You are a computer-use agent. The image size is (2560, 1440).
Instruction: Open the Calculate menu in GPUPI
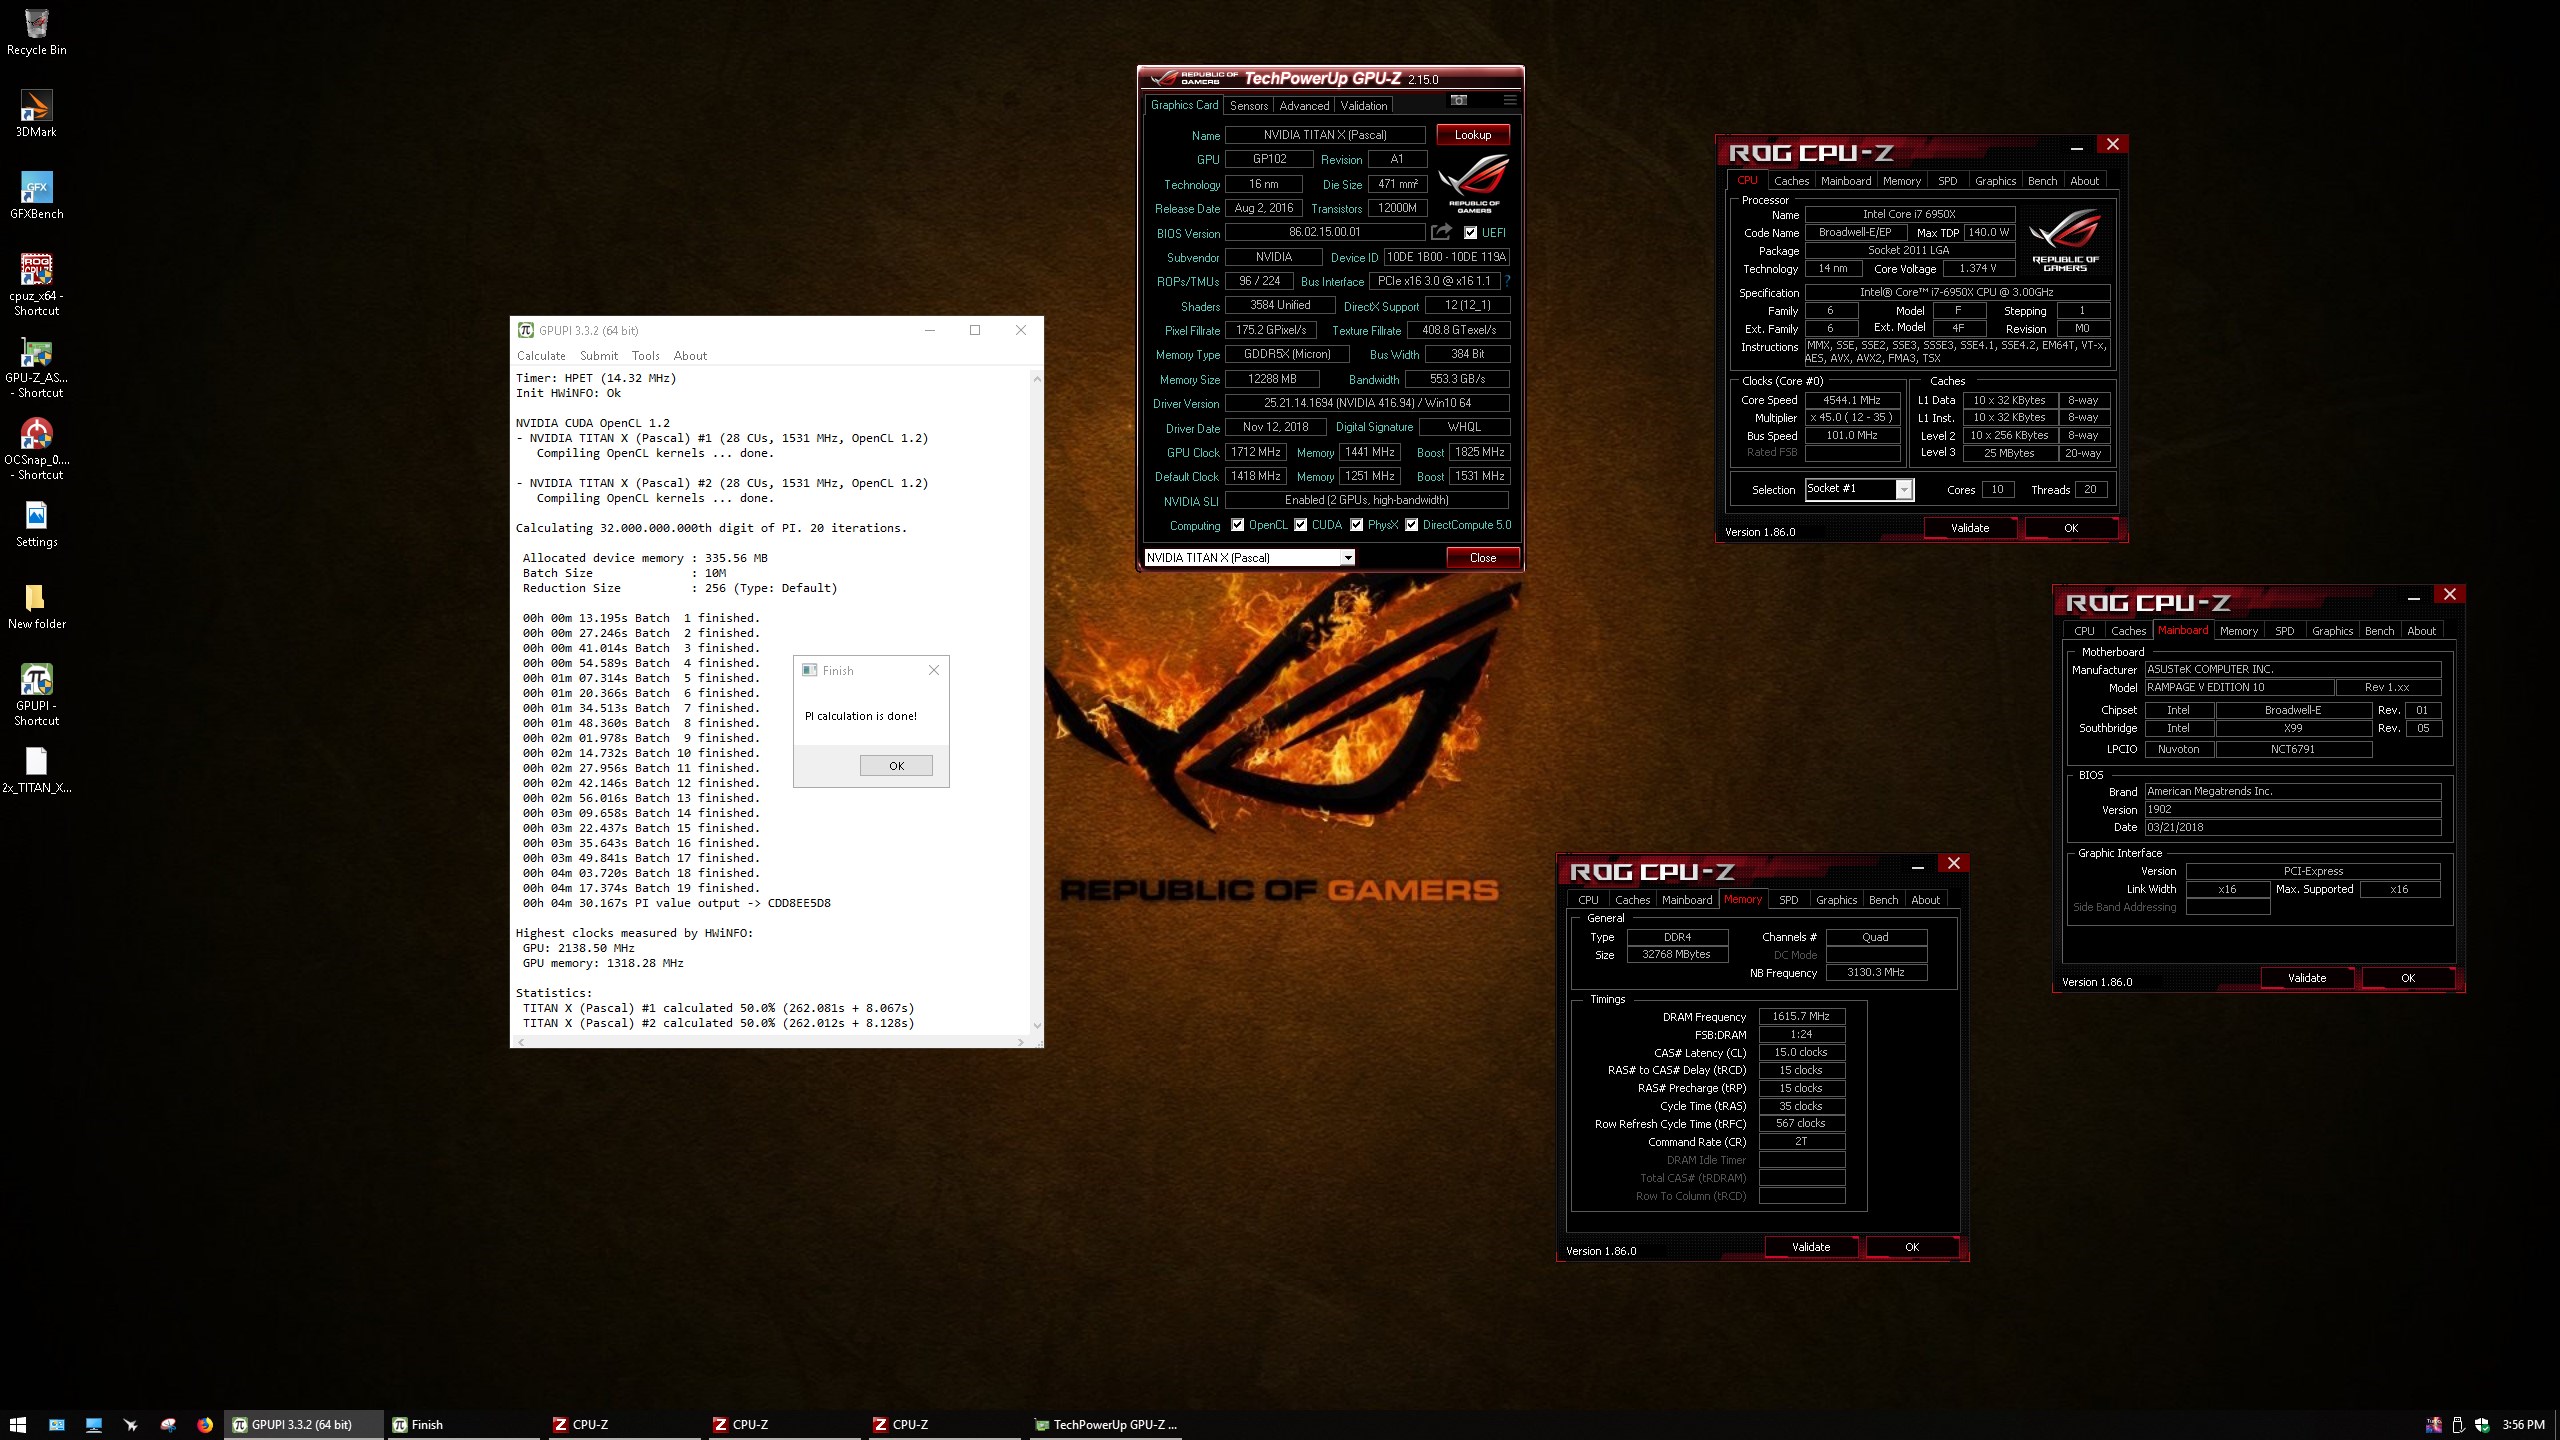(x=541, y=356)
